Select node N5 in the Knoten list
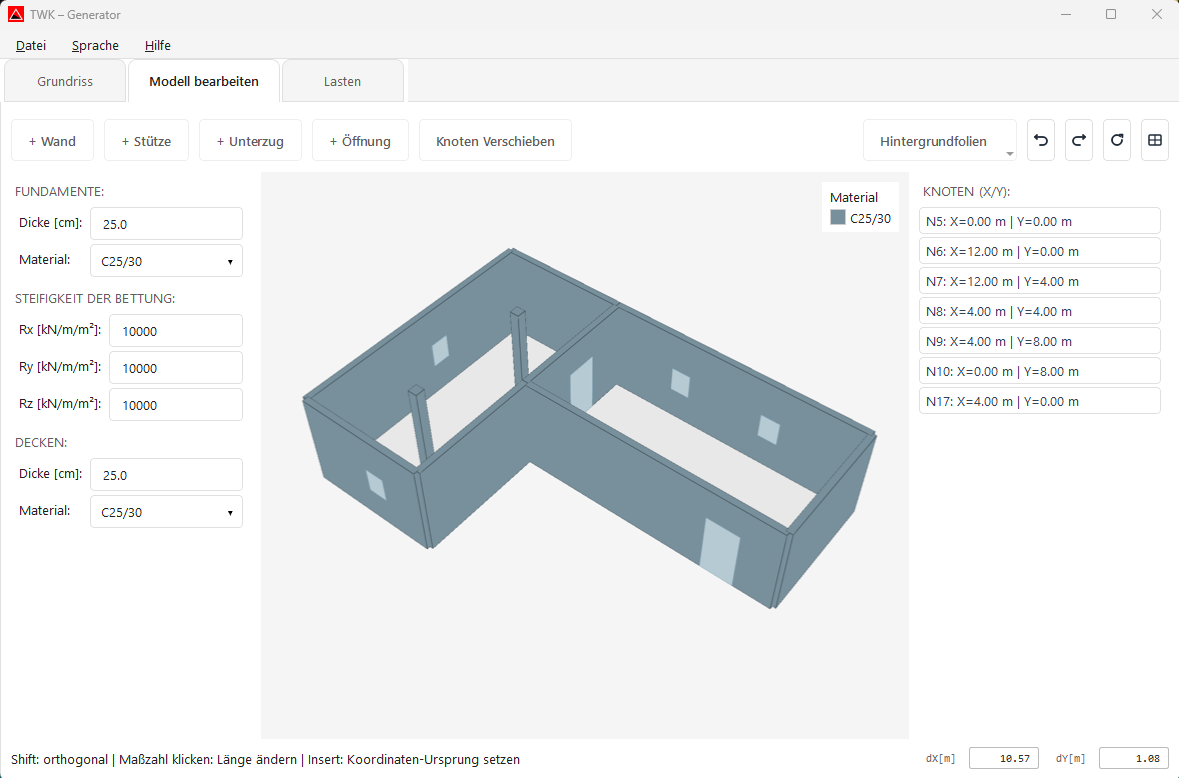 1039,220
